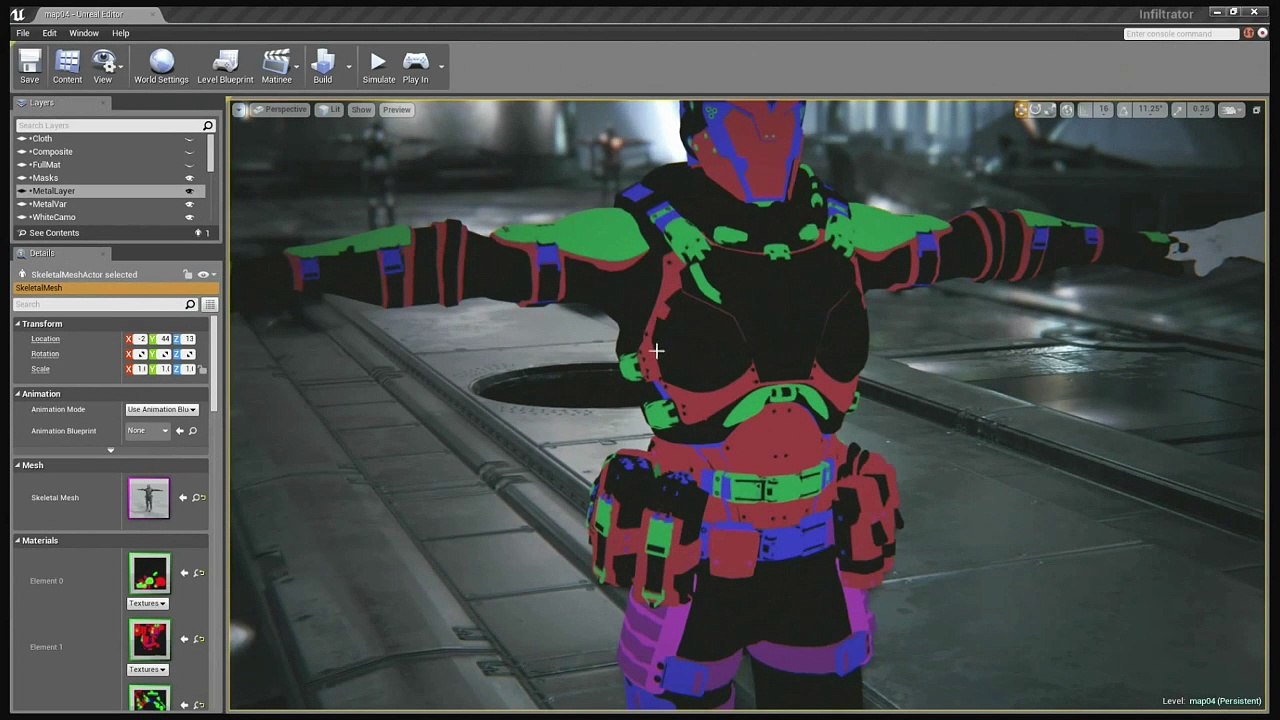This screenshot has width=1280, height=720.
Task: Hide the MetalVar layer
Action: pos(189,204)
